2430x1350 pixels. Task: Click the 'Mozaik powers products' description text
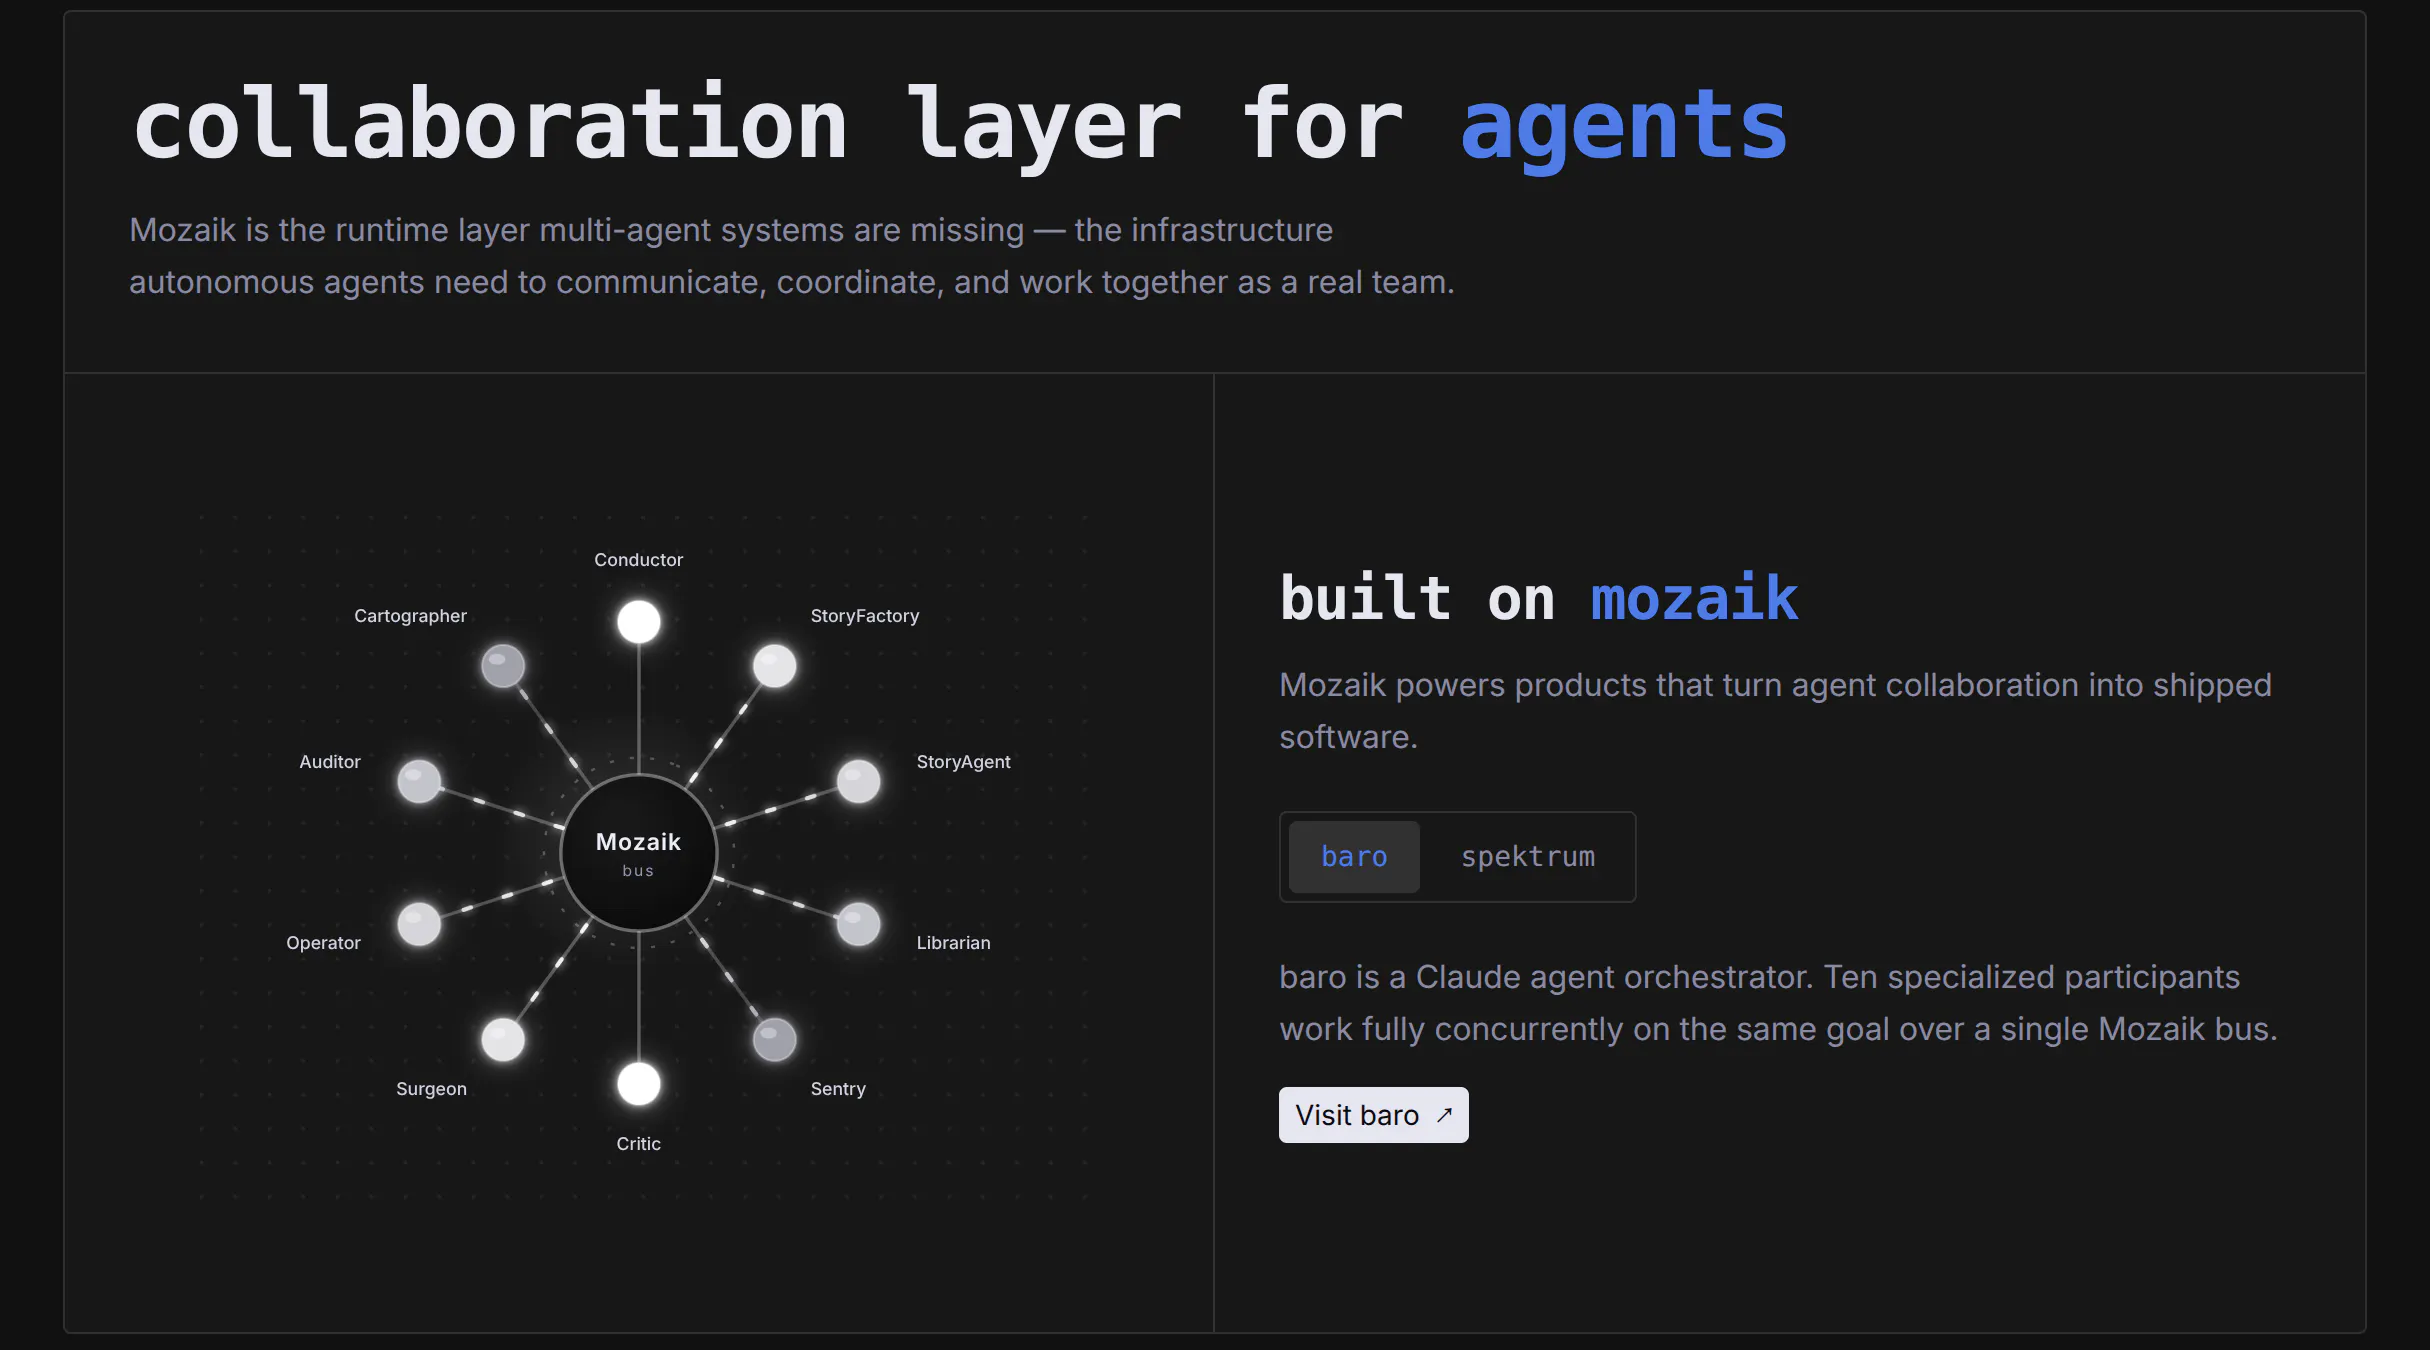tap(1775, 711)
